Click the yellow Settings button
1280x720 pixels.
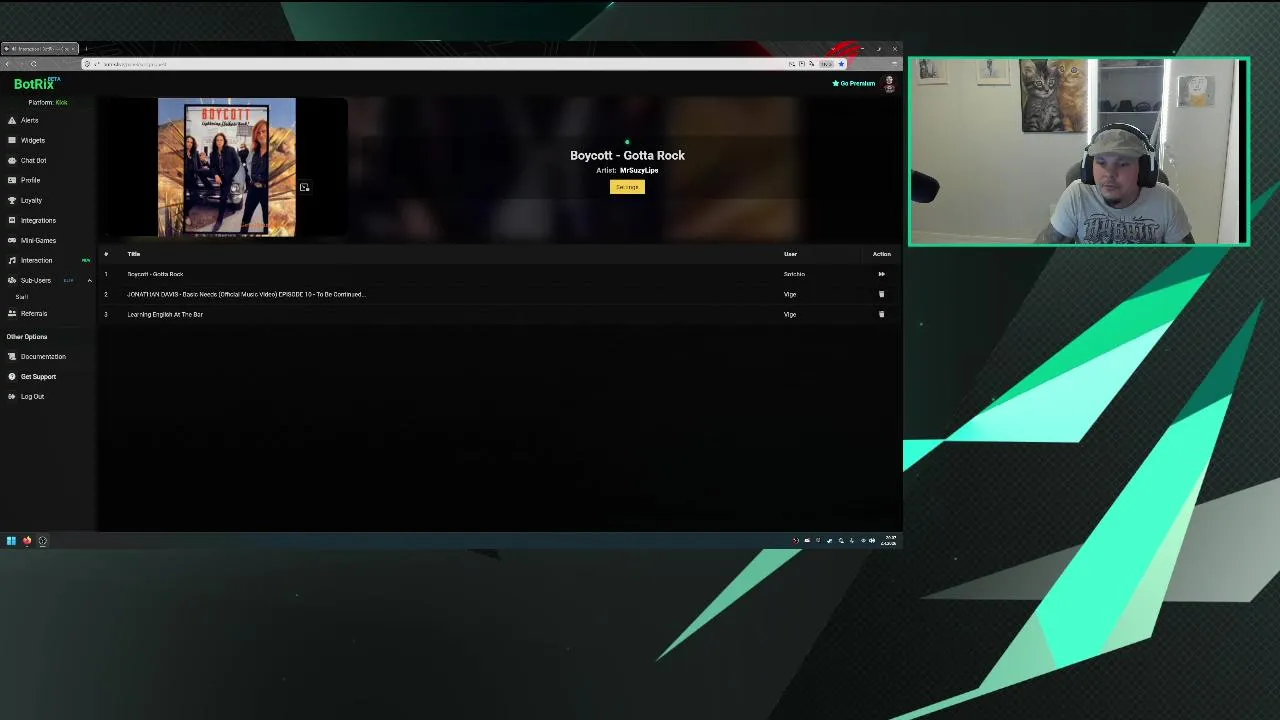click(x=627, y=187)
